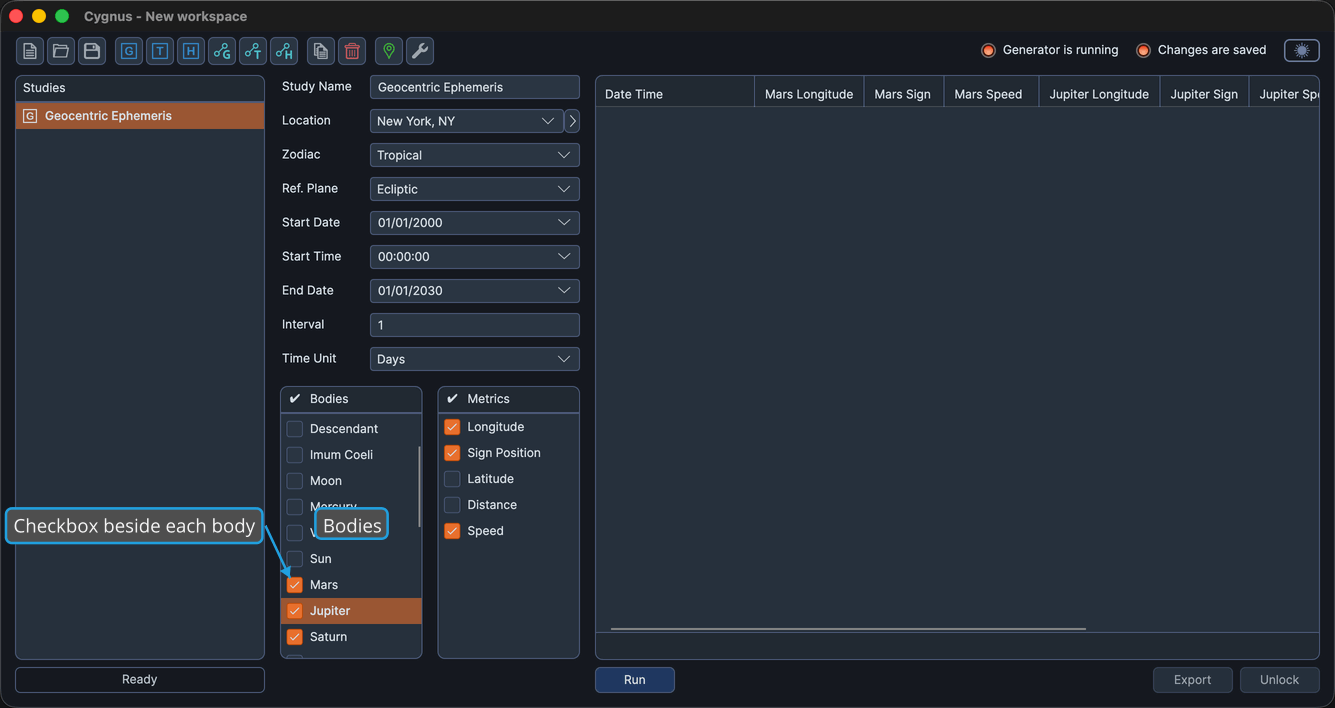Delete the study with the red trash icon
Screen dimensions: 1335x708
click(x=352, y=51)
